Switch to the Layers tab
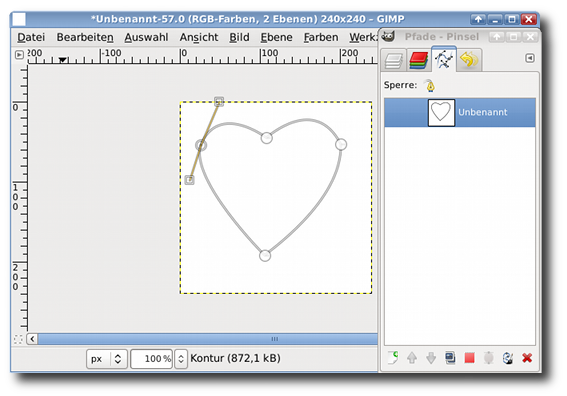 pyautogui.click(x=393, y=60)
